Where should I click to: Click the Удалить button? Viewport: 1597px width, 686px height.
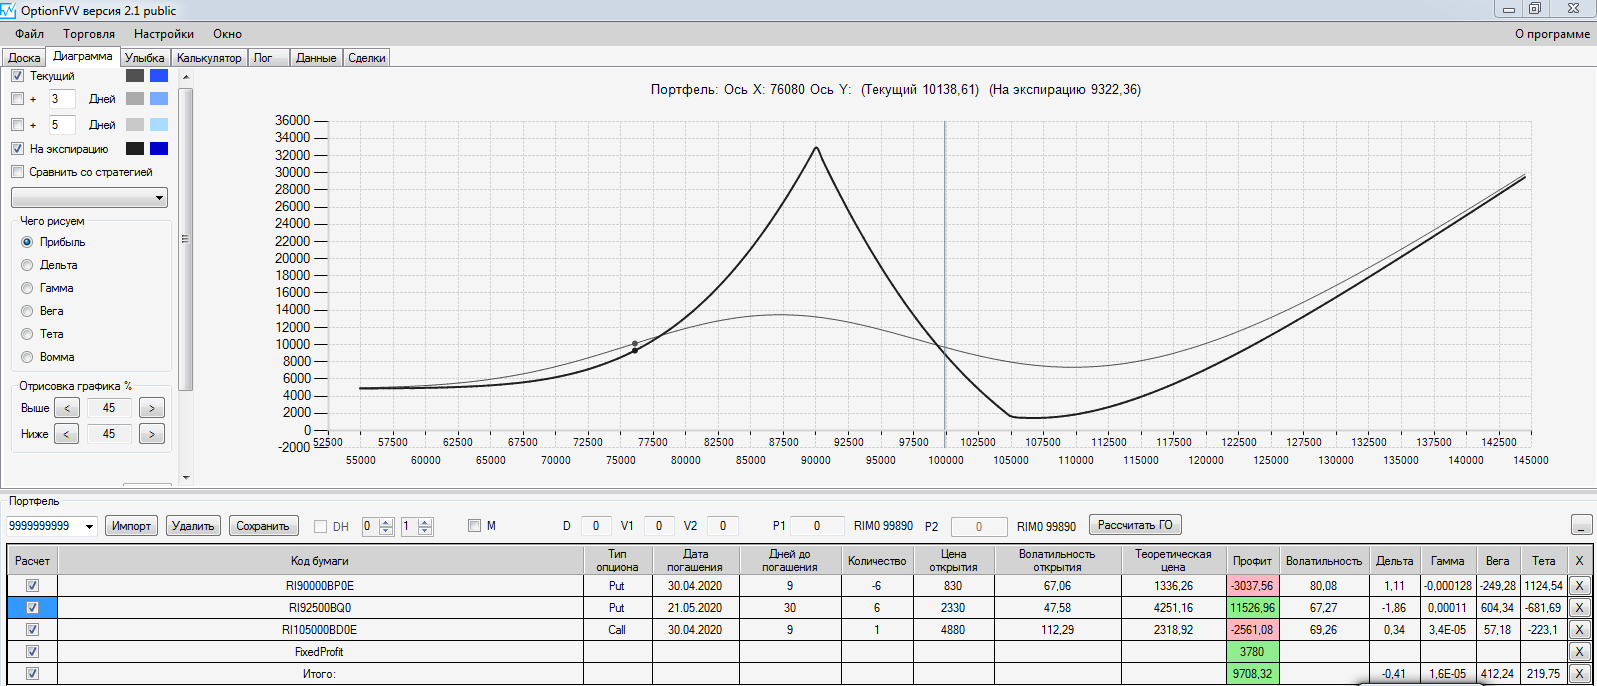[x=193, y=526]
